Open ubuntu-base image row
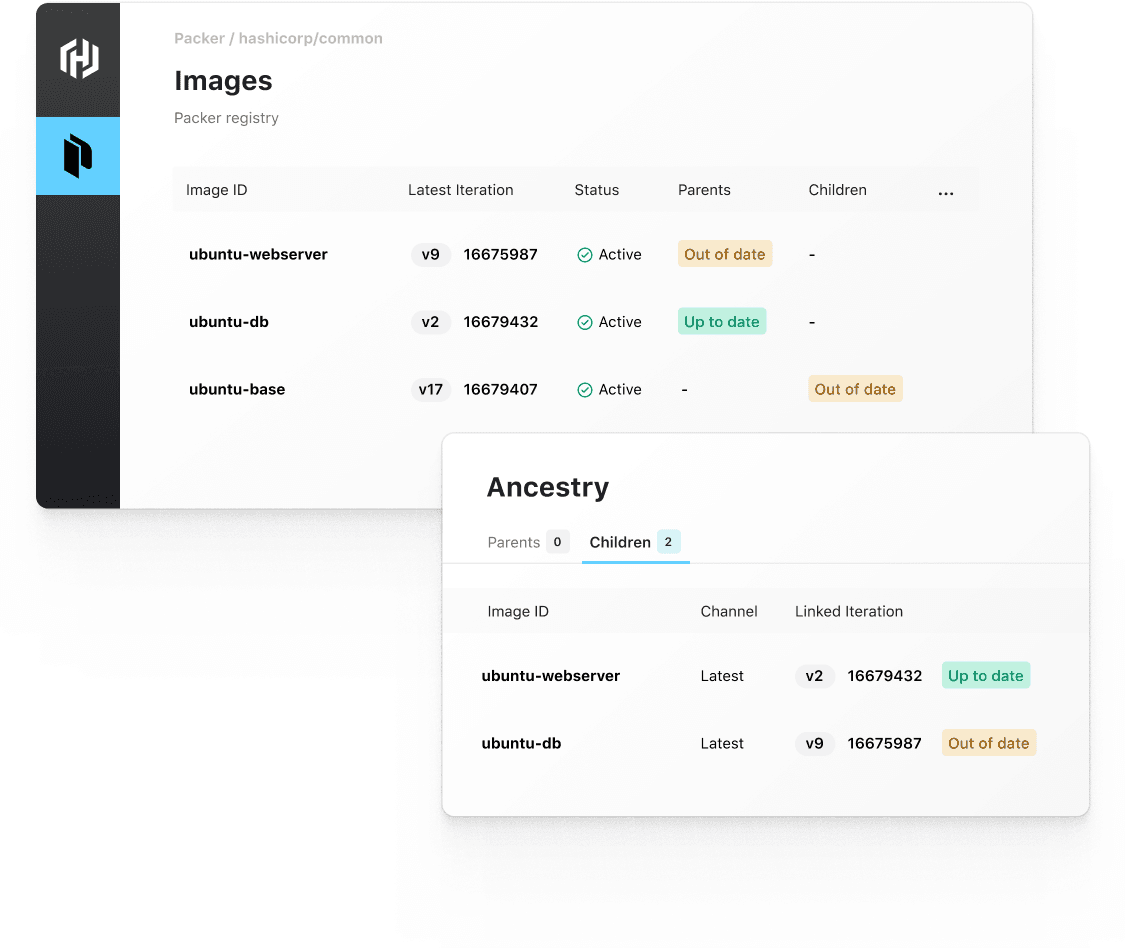 237,389
